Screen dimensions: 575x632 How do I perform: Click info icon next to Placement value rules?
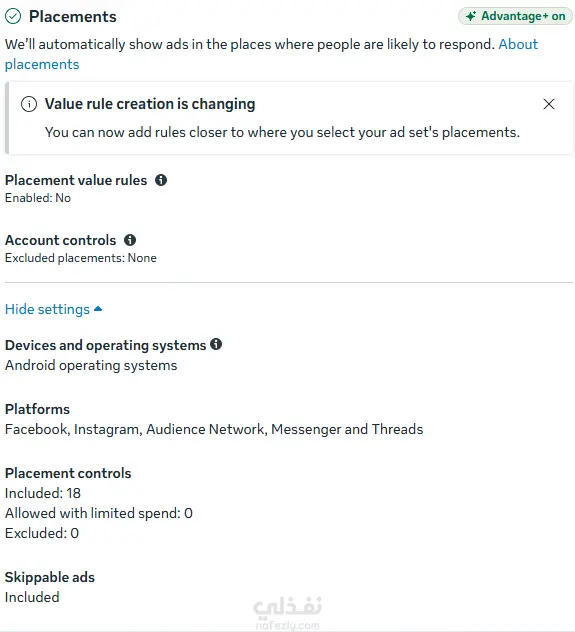point(161,180)
